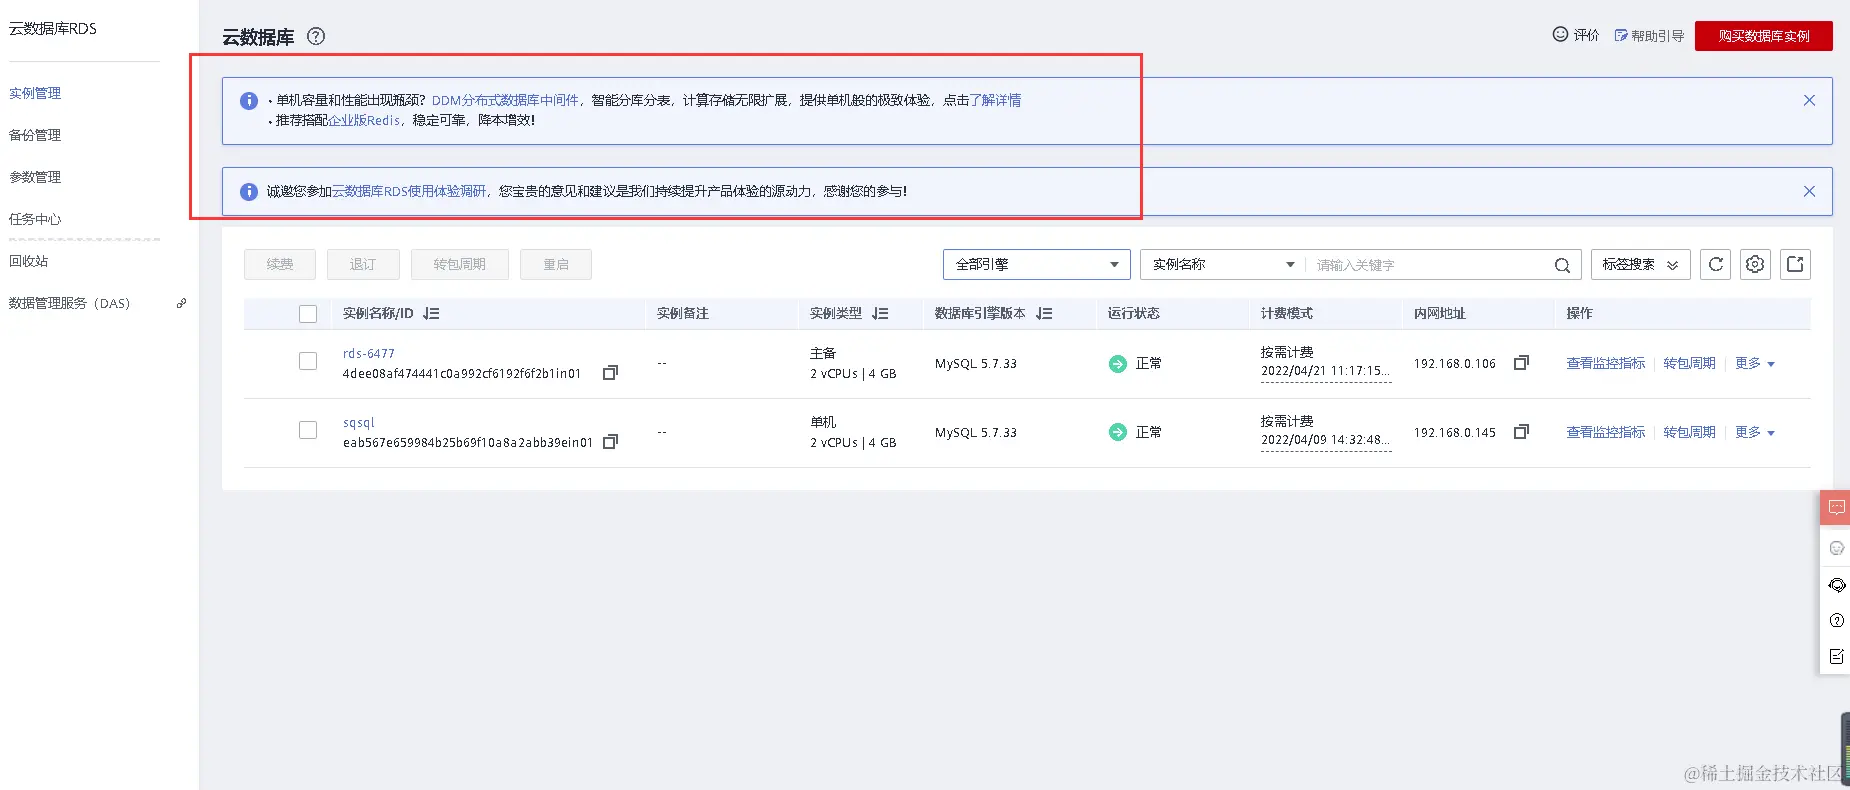Open the rds-6477 instance link

[x=369, y=353]
